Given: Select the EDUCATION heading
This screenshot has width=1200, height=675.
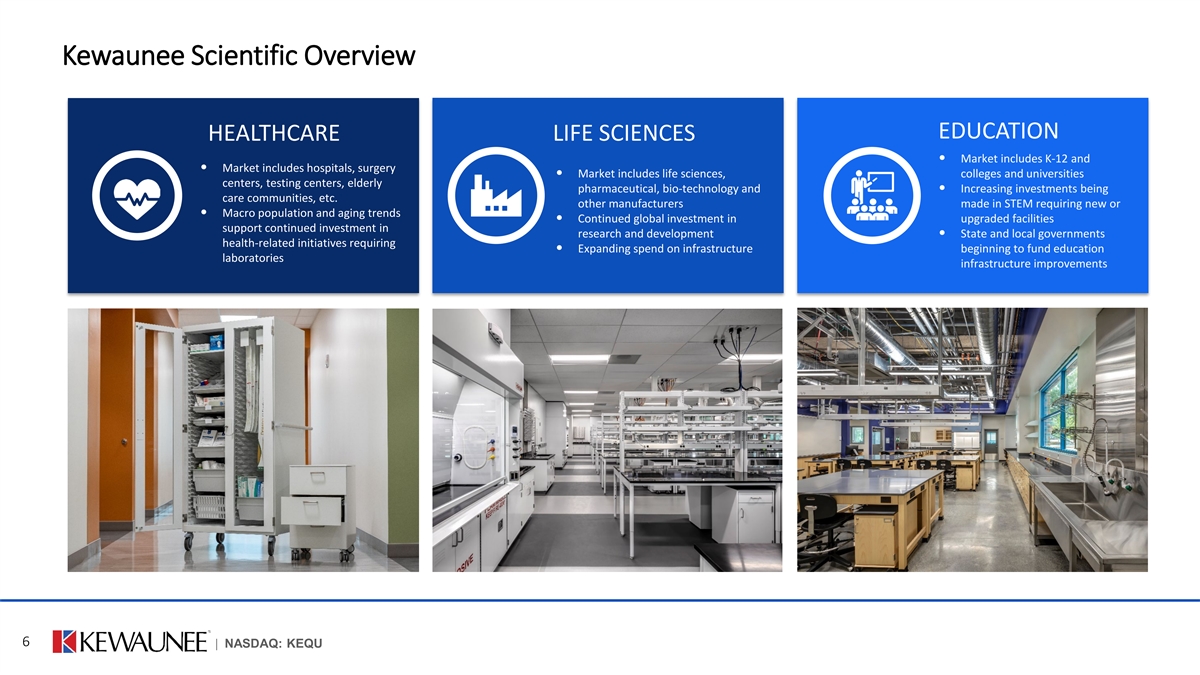Looking at the screenshot, I should coord(998,131).
